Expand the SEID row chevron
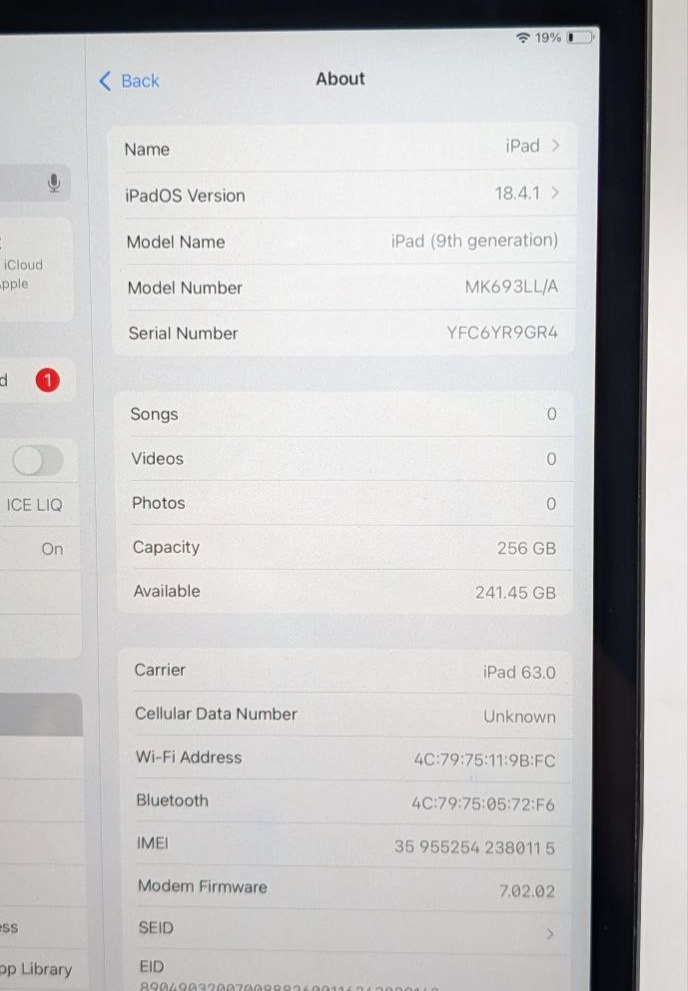Viewport: 688px width, 991px height. click(550, 933)
